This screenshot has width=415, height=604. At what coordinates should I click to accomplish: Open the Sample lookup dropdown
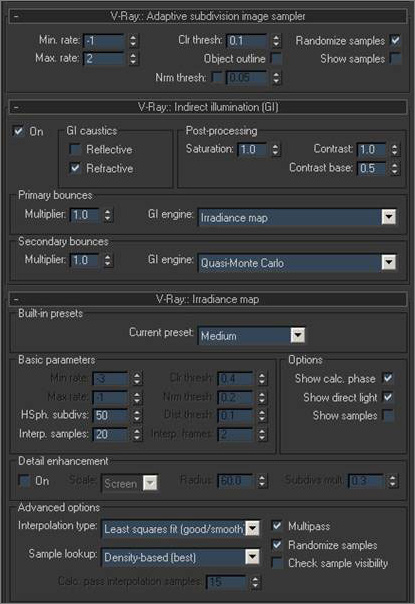(252, 557)
